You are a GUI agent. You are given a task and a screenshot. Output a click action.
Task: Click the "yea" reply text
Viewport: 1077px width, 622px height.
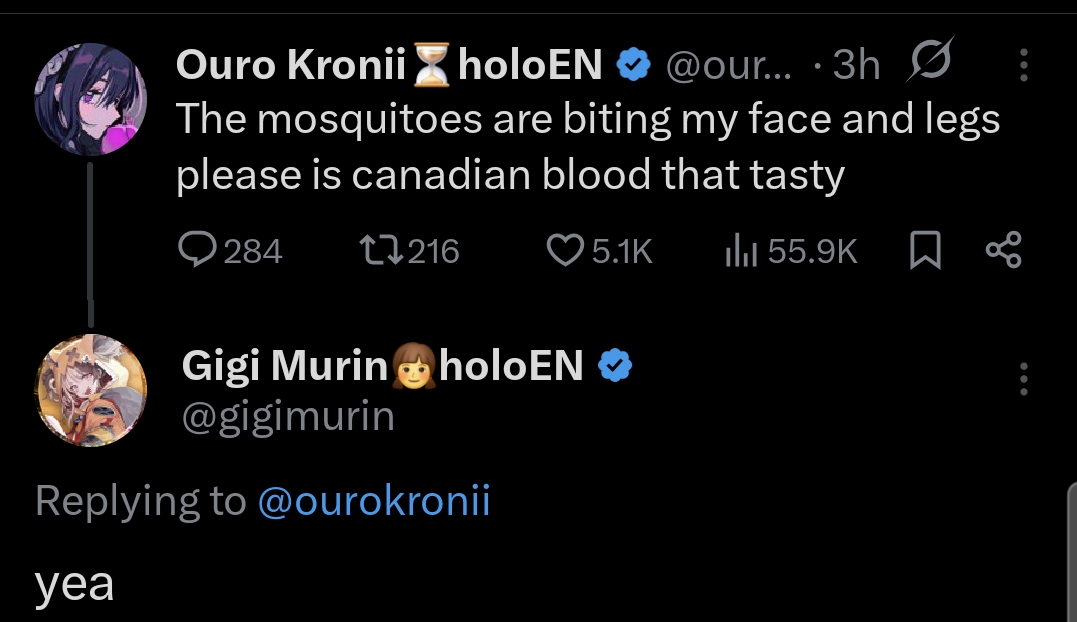point(75,585)
